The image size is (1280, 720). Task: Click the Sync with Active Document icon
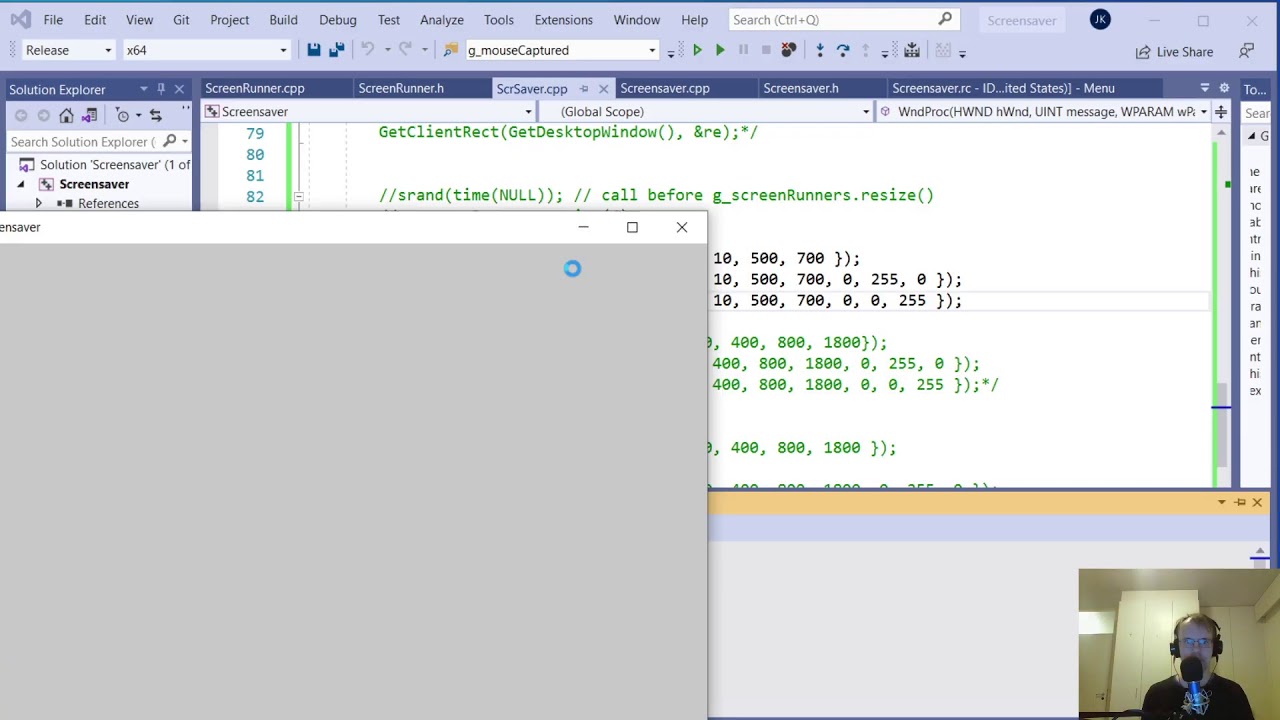155,115
